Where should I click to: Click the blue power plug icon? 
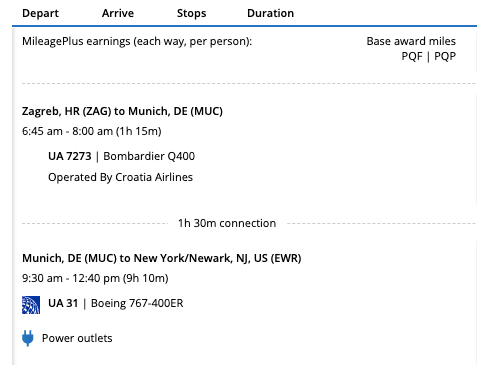tap(28, 338)
